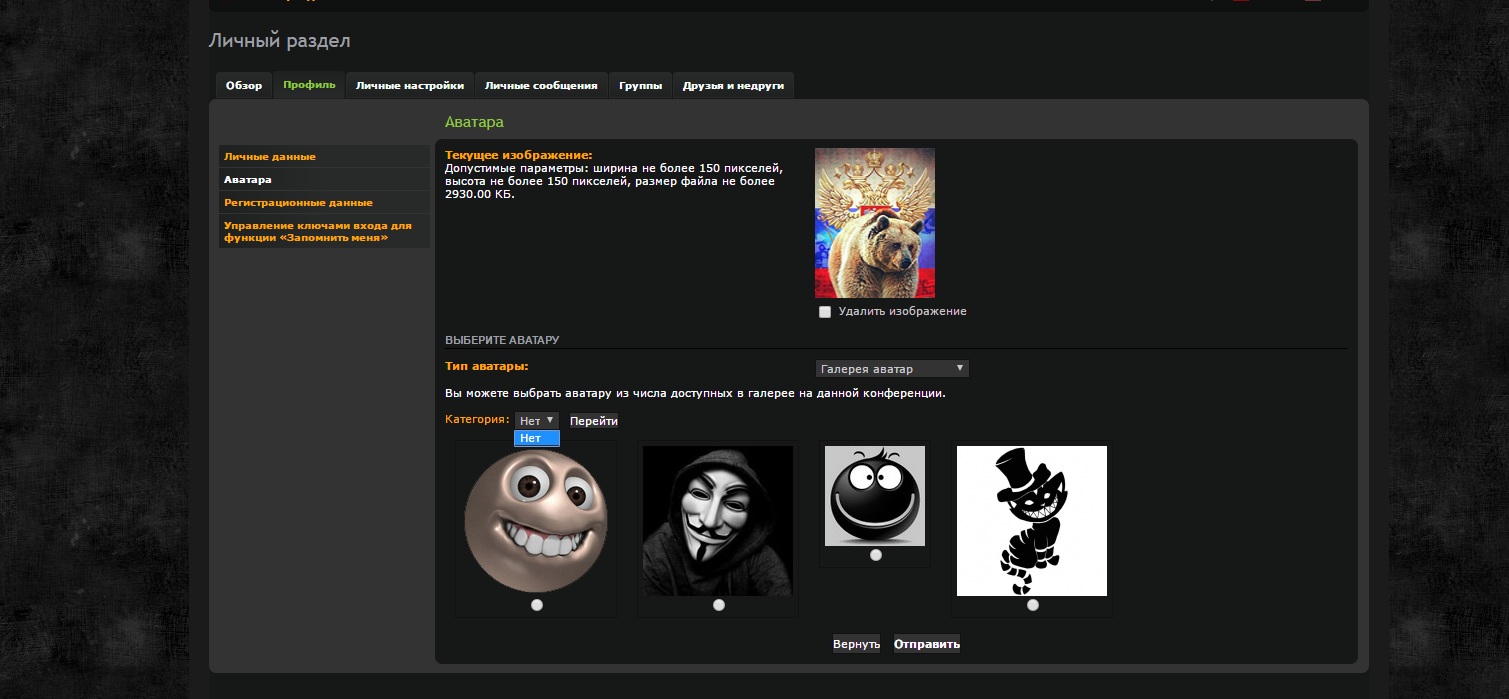This screenshot has height=699, width=1509.
Task: Expand the 'Категория' dropdown
Action: [536, 421]
